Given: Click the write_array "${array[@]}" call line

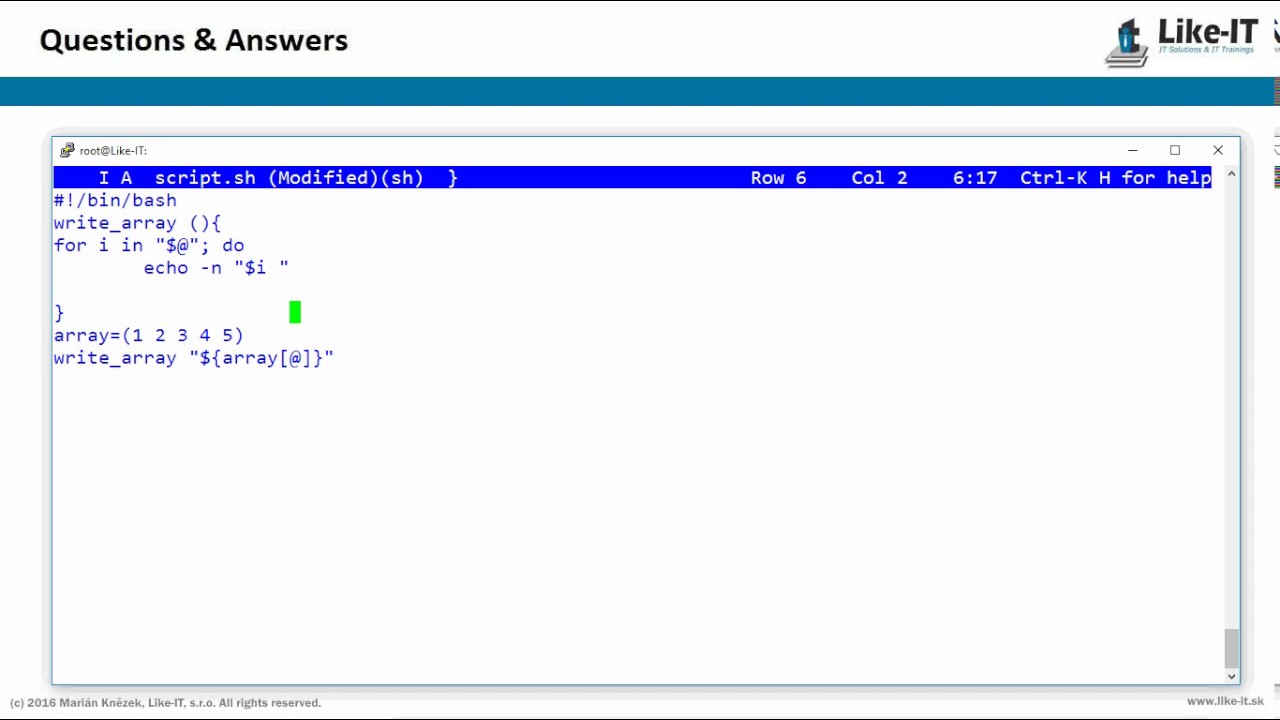Looking at the screenshot, I should coord(194,357).
